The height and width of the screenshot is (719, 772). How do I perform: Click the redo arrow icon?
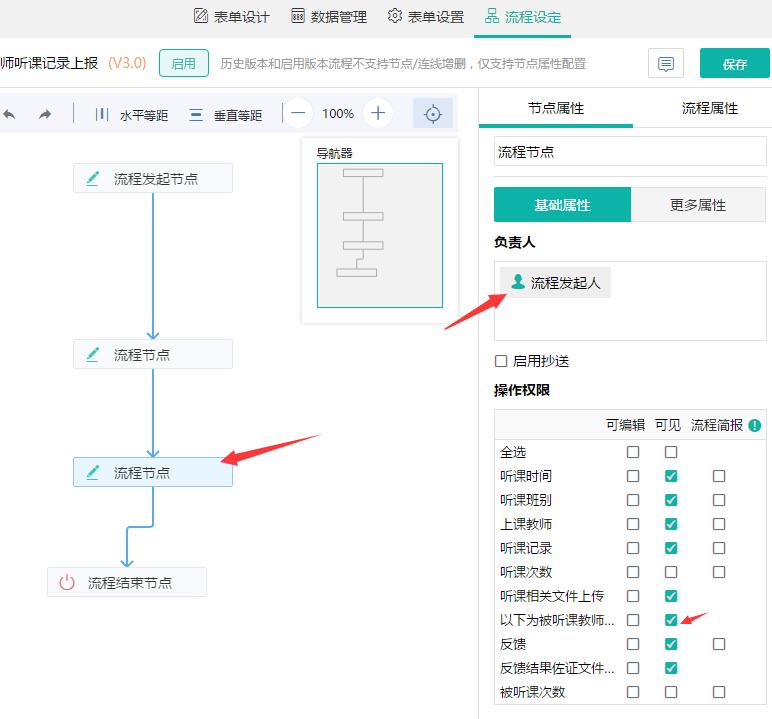pos(45,114)
